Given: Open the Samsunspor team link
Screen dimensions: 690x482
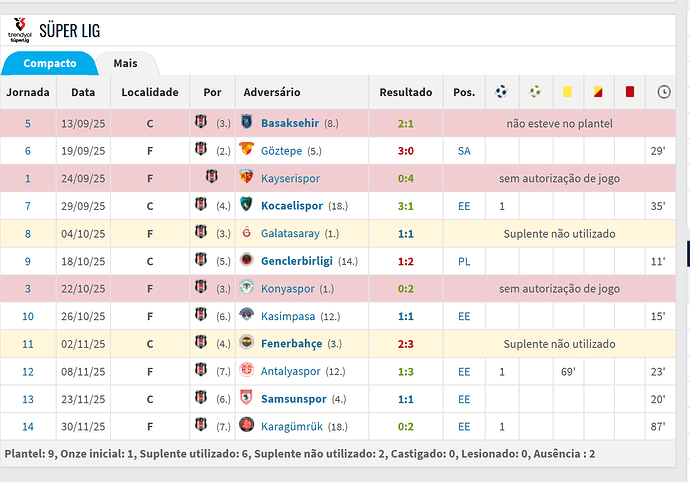Looking at the screenshot, I should click(x=294, y=399).
